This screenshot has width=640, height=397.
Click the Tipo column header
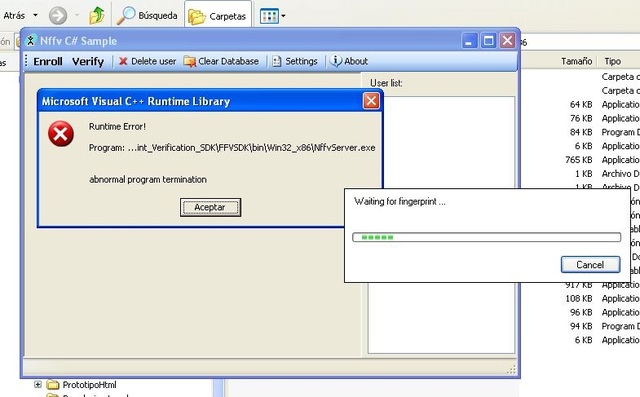(613, 61)
